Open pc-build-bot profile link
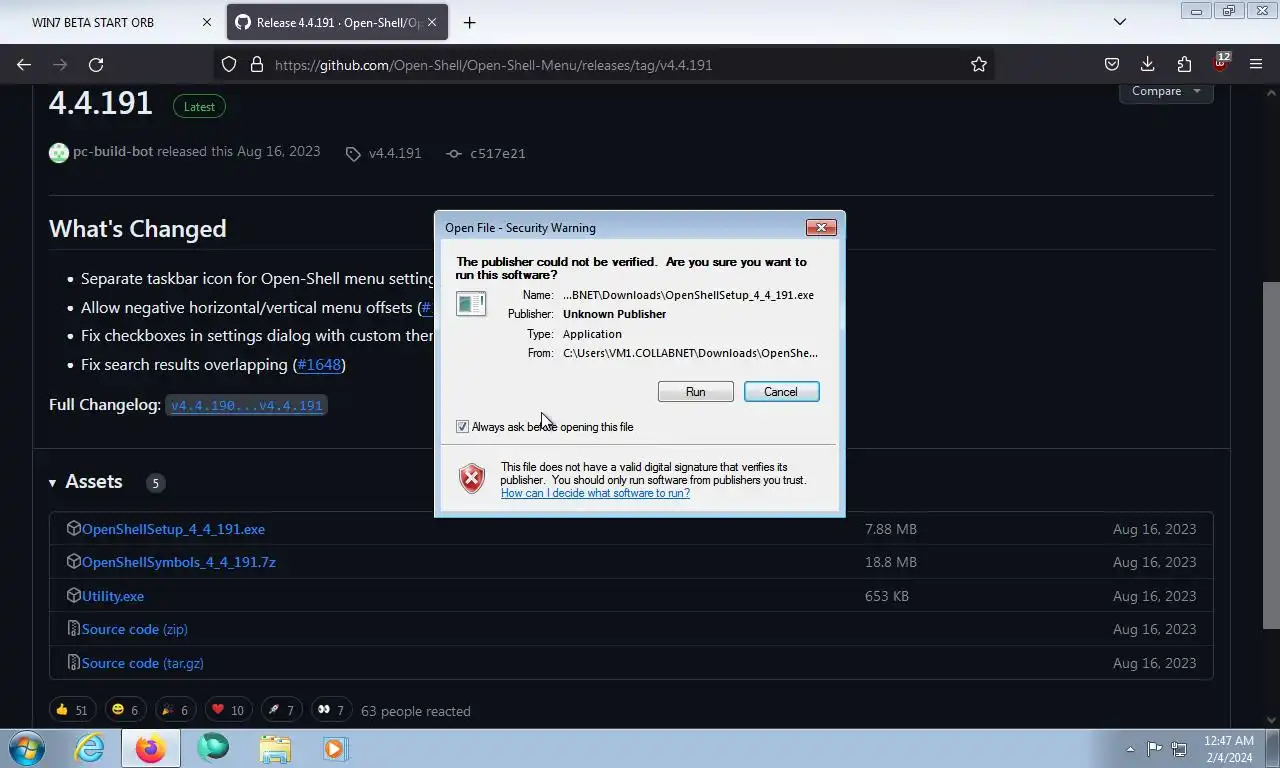 point(113,152)
